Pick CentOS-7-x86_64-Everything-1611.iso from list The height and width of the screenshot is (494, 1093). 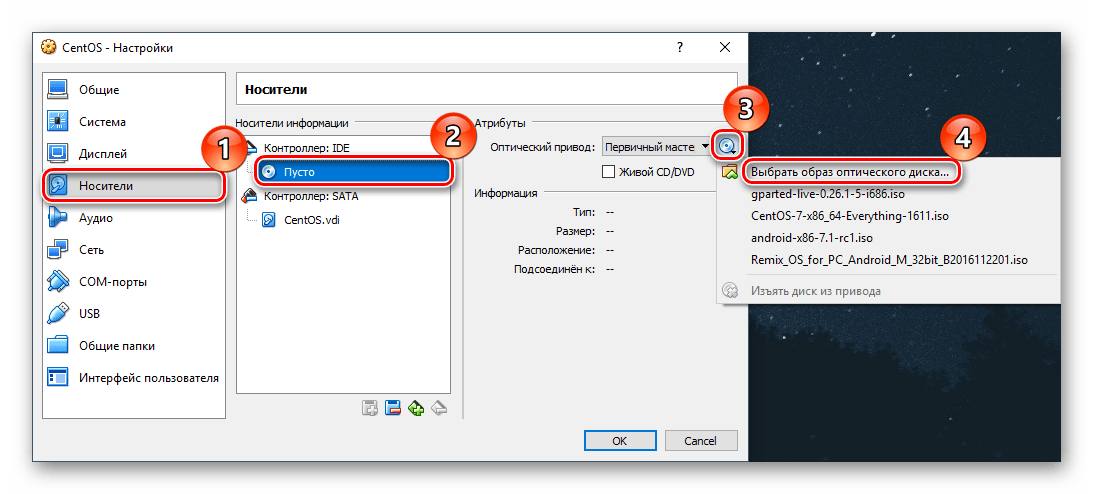point(850,216)
